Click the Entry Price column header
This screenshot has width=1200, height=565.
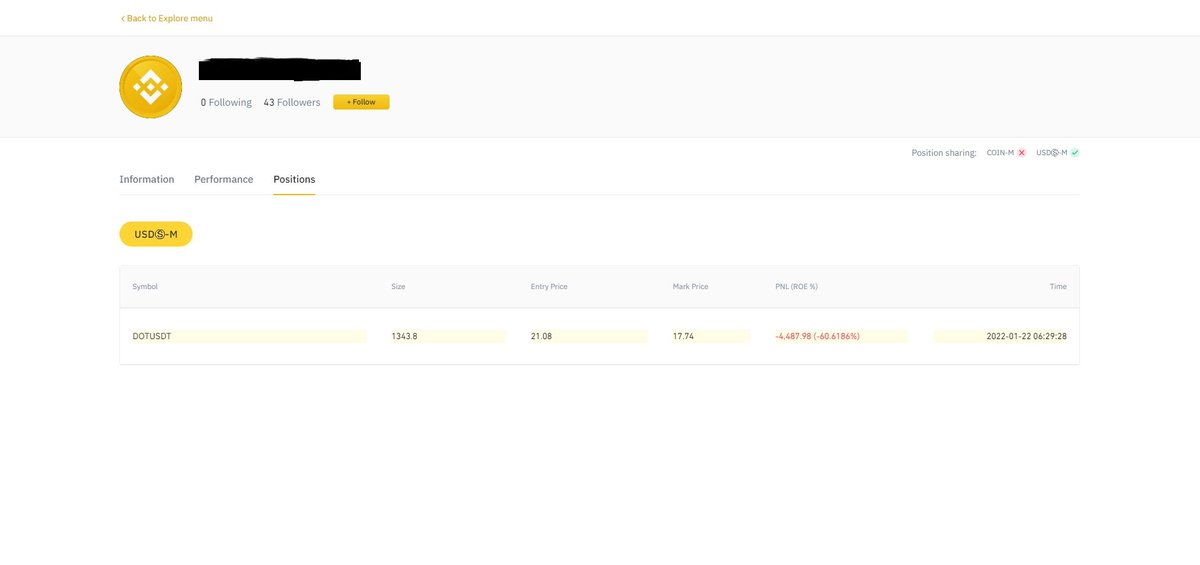549,287
